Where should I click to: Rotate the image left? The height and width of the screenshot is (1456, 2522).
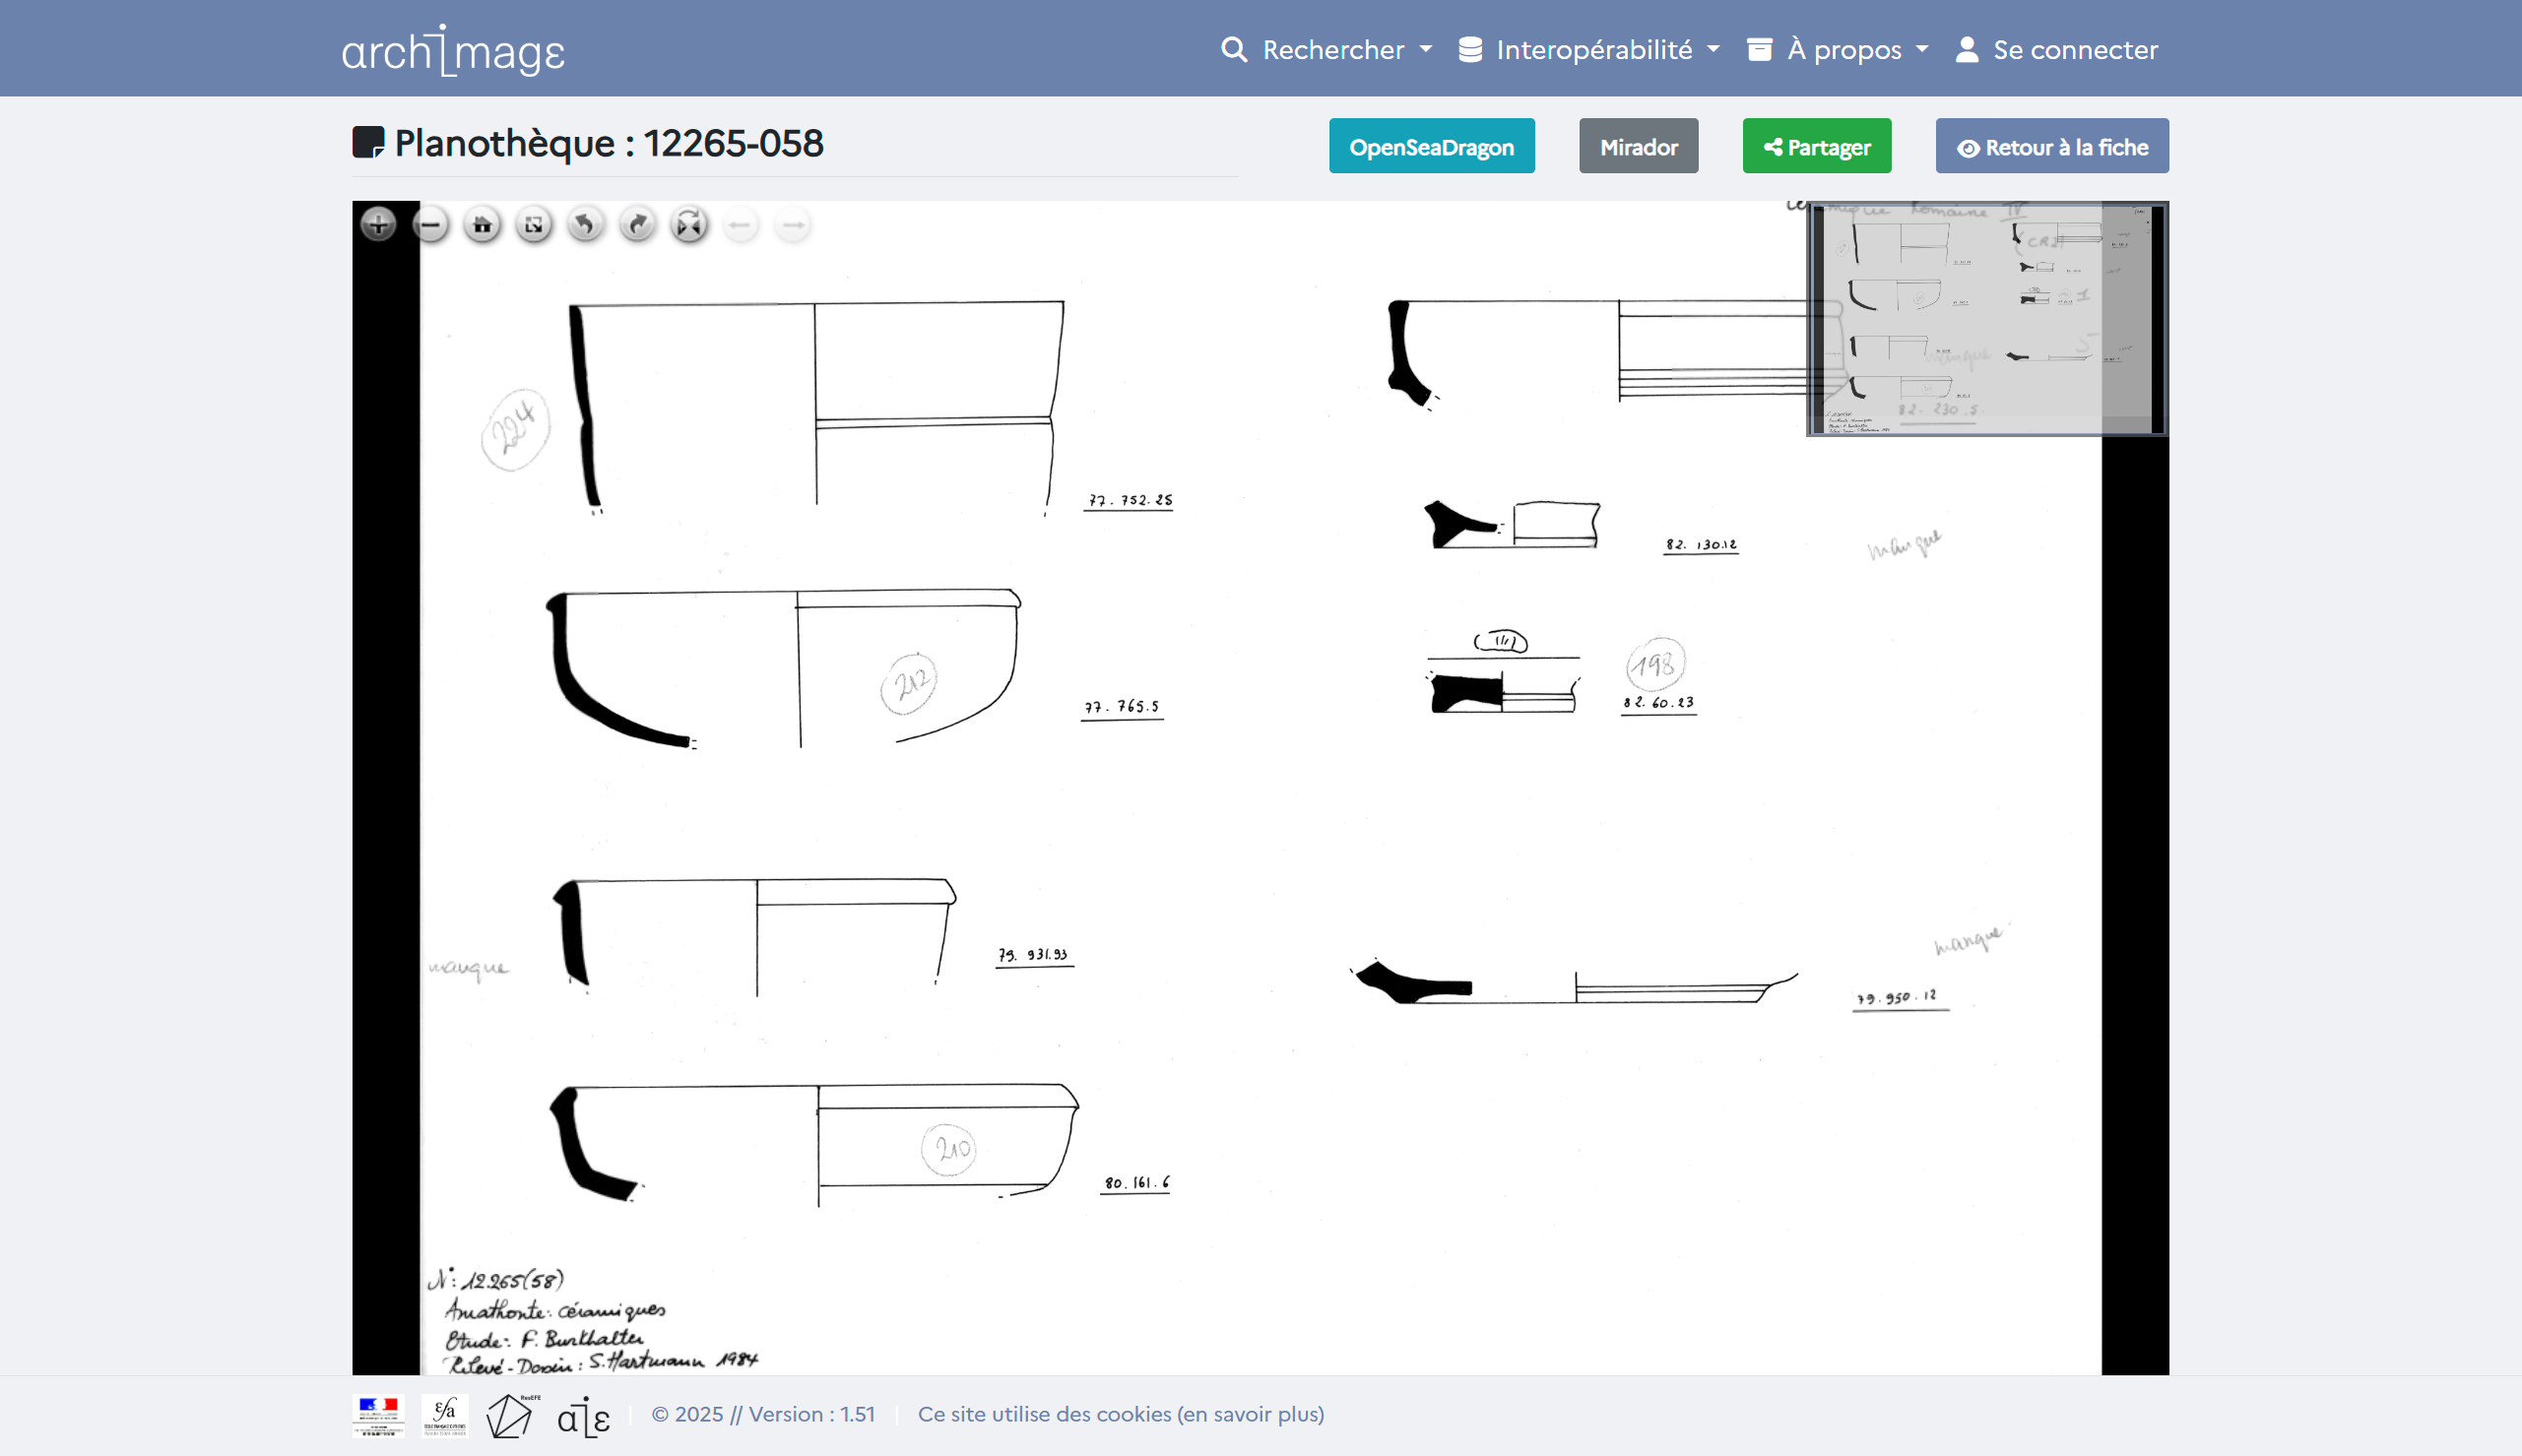tap(586, 225)
